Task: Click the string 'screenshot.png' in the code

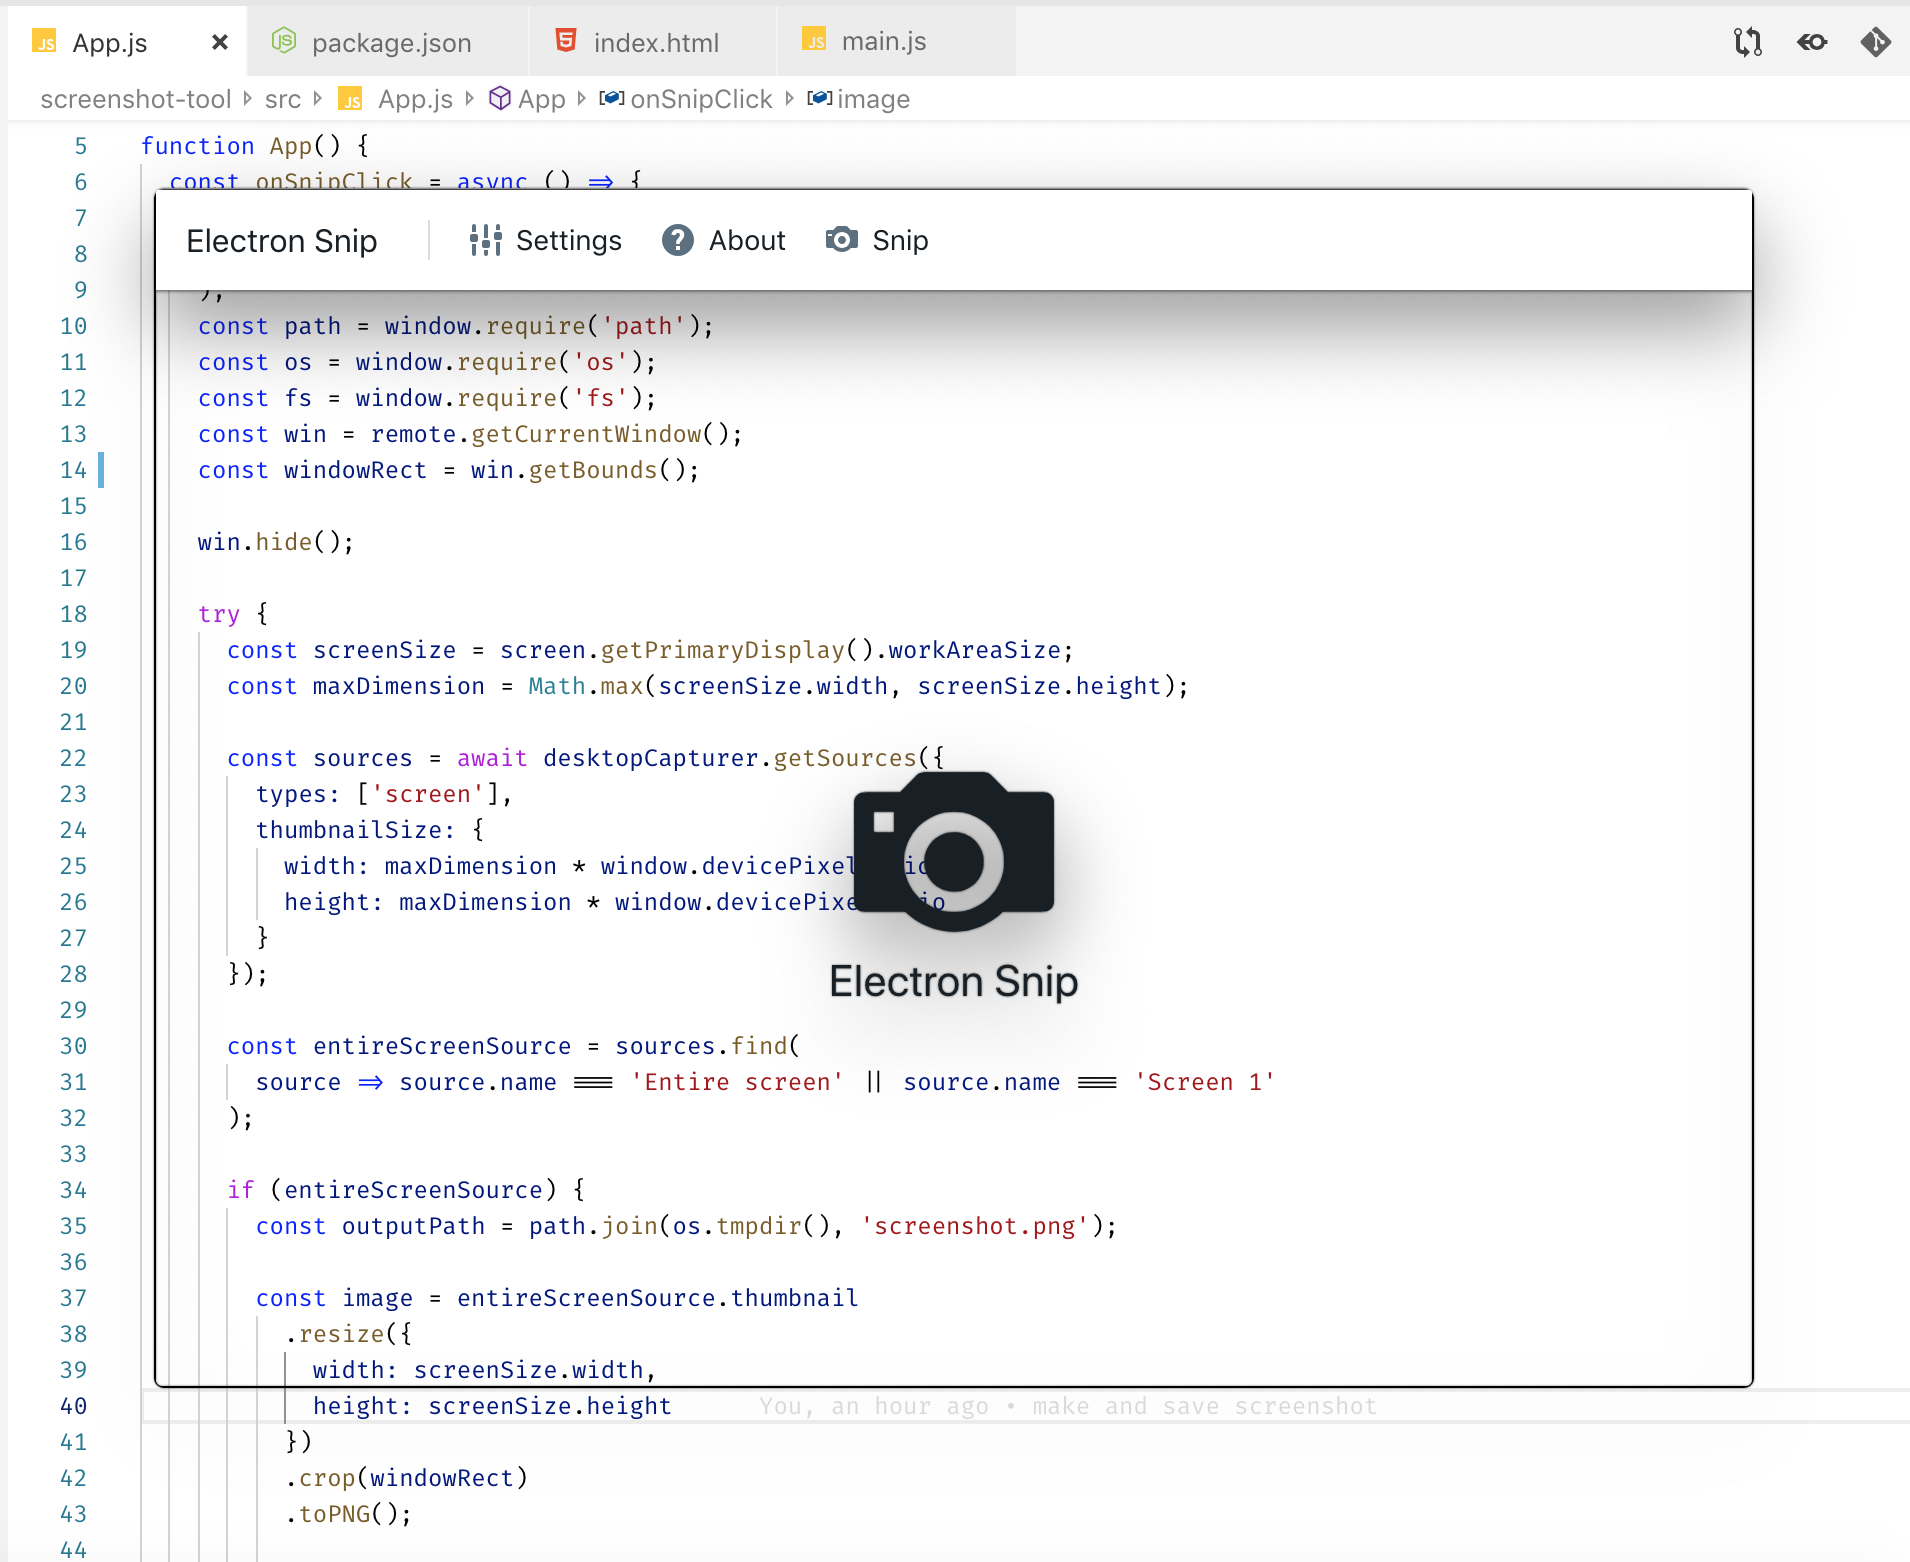Action: point(975,1226)
